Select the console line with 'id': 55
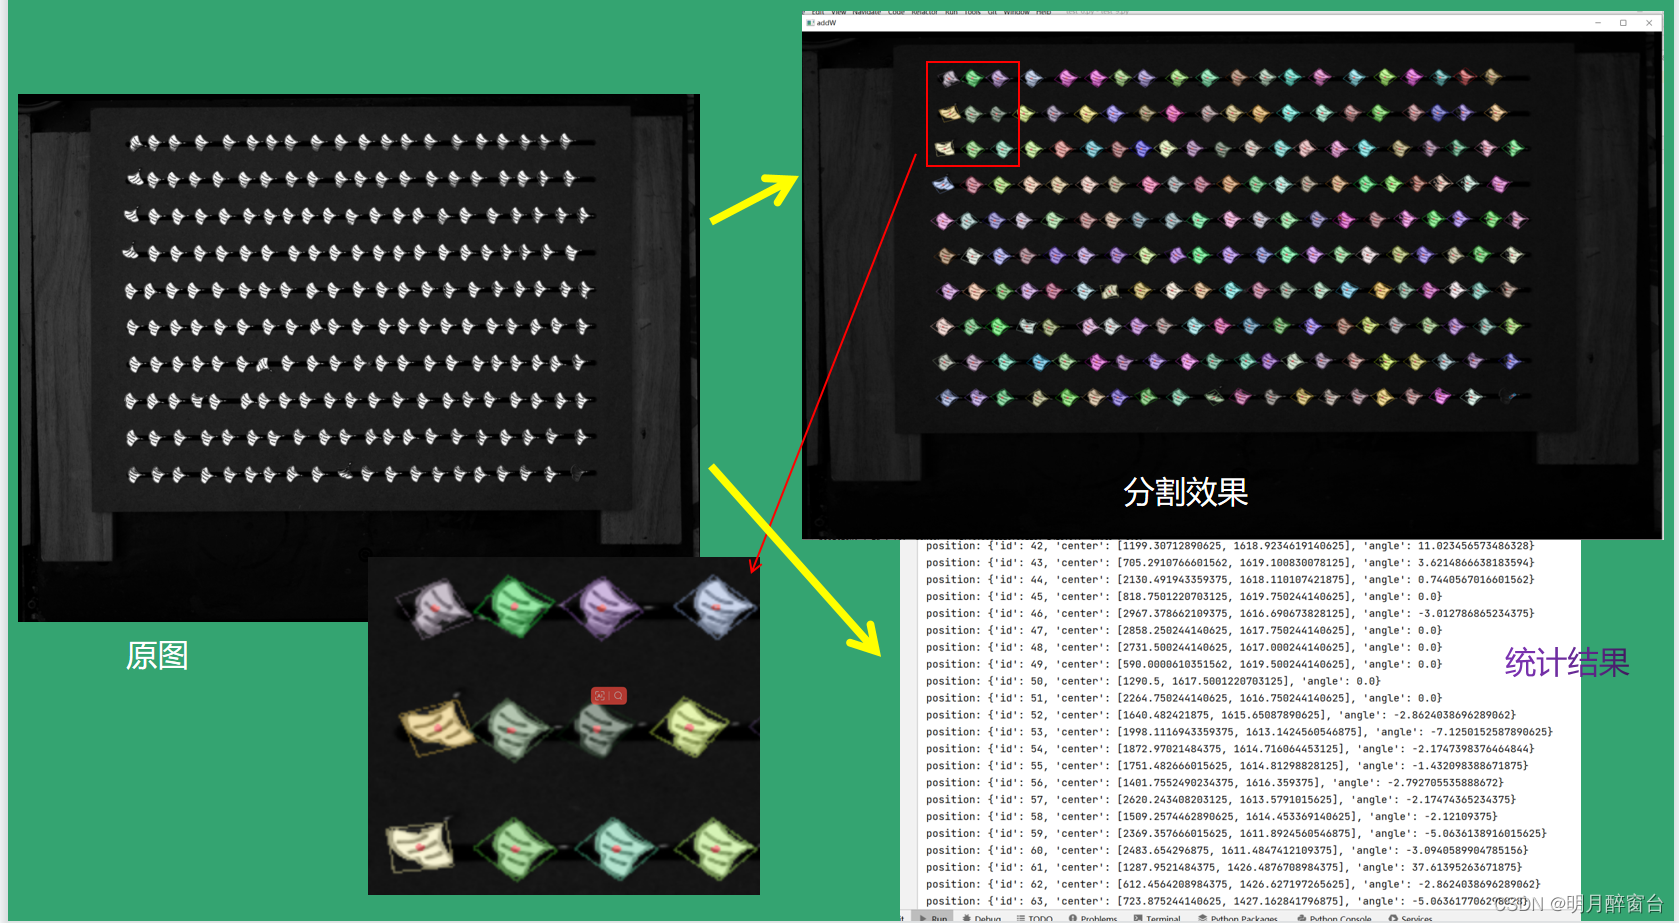This screenshot has height=923, width=1679. pos(1226,766)
